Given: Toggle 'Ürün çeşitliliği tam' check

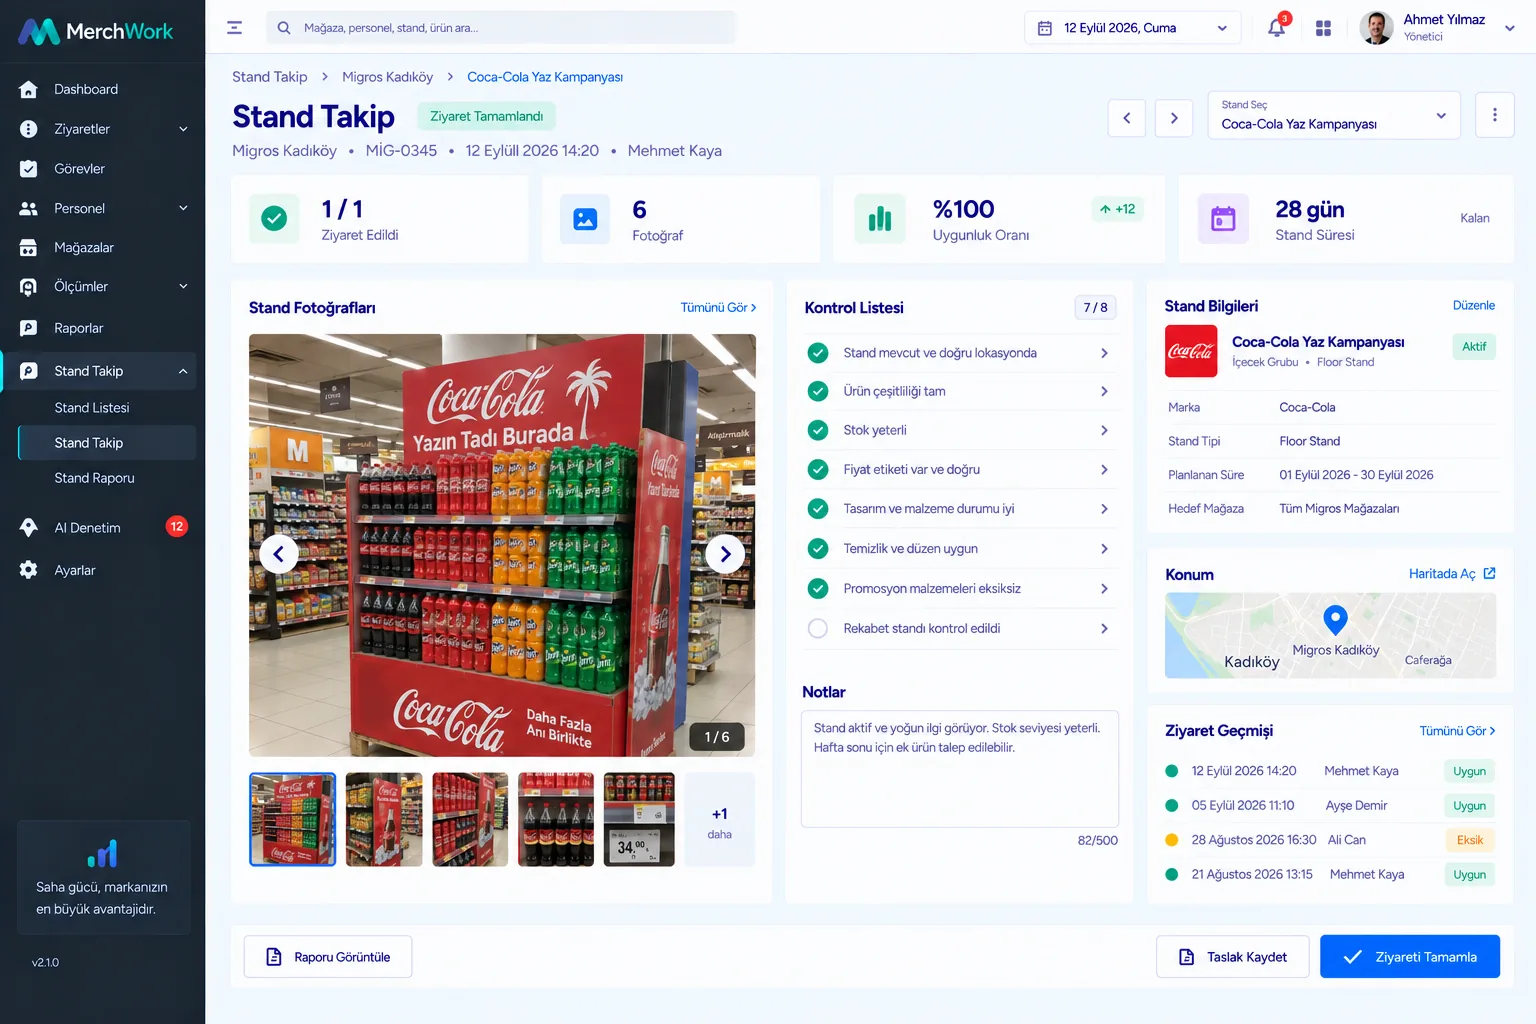Looking at the screenshot, I should (818, 391).
